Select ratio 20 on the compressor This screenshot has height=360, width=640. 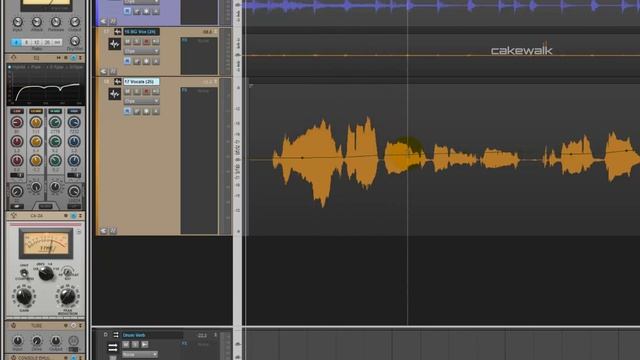pos(47,42)
